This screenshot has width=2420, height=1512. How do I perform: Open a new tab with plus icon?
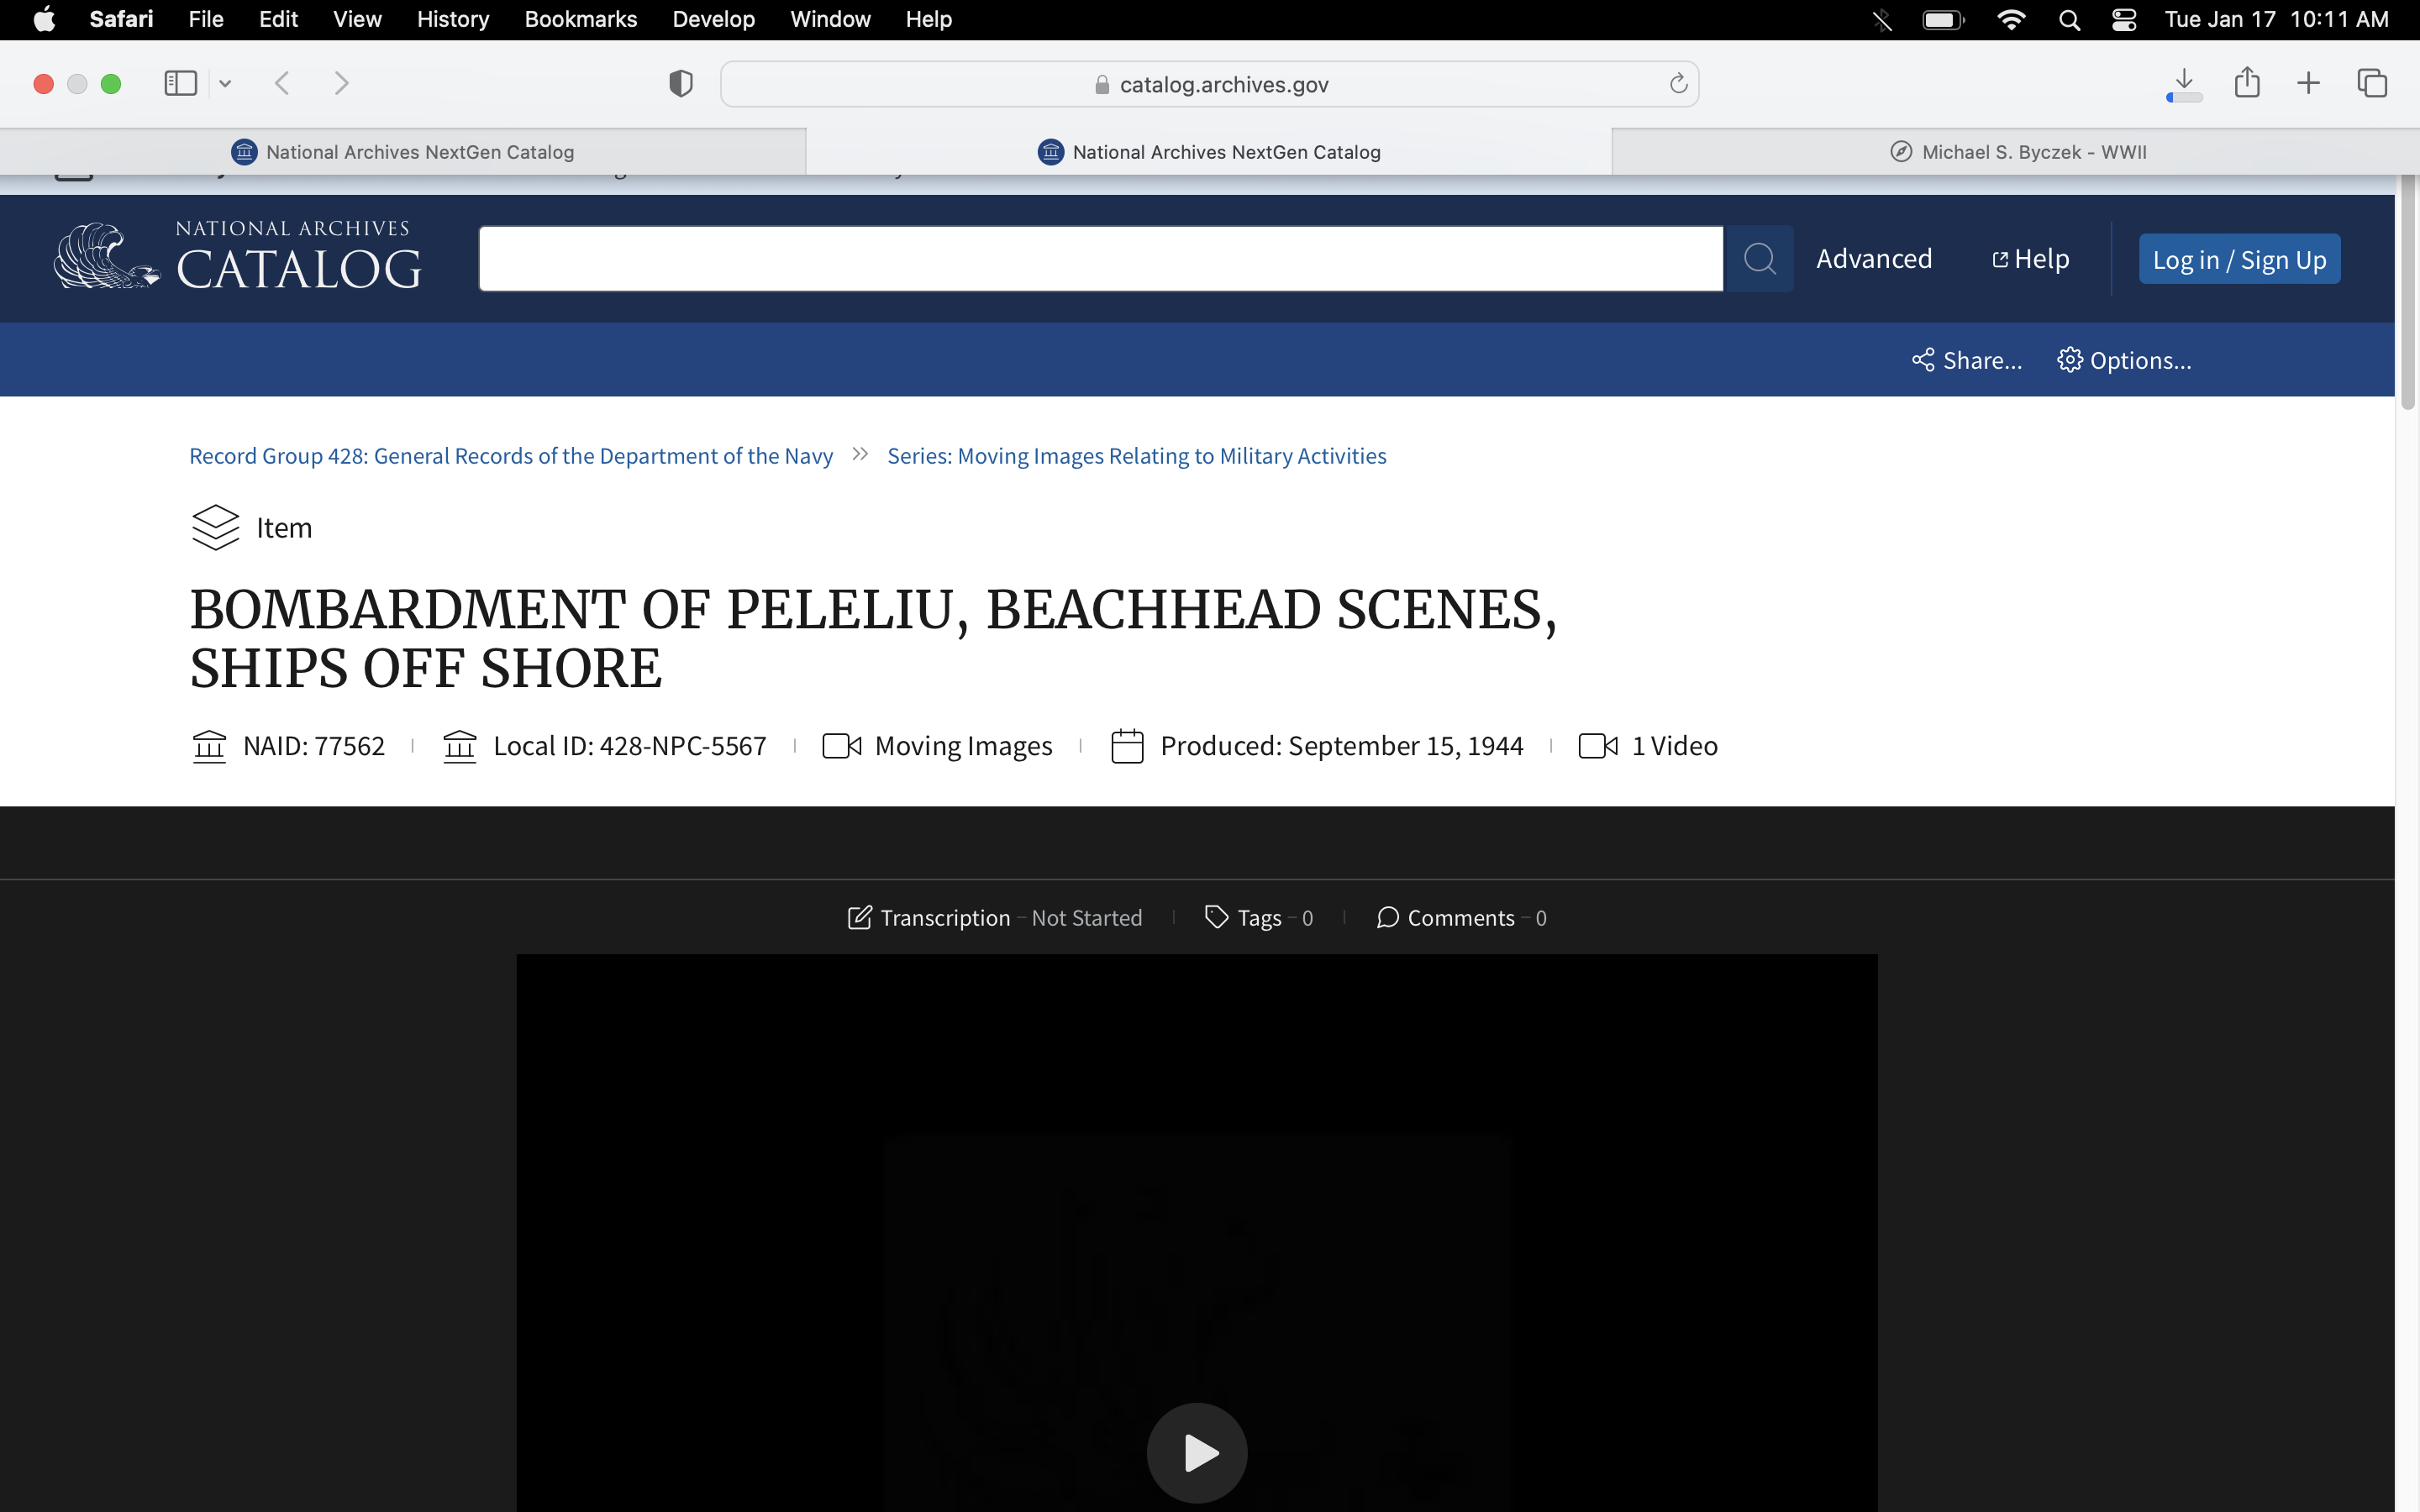point(2308,83)
